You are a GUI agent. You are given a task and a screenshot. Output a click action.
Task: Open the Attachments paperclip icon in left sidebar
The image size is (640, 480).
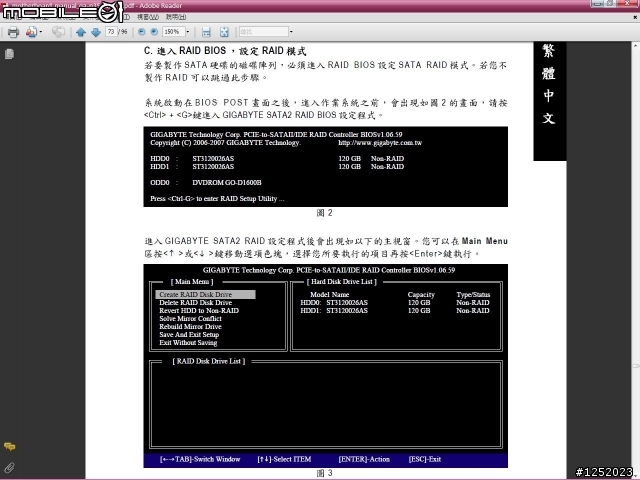(x=9, y=467)
